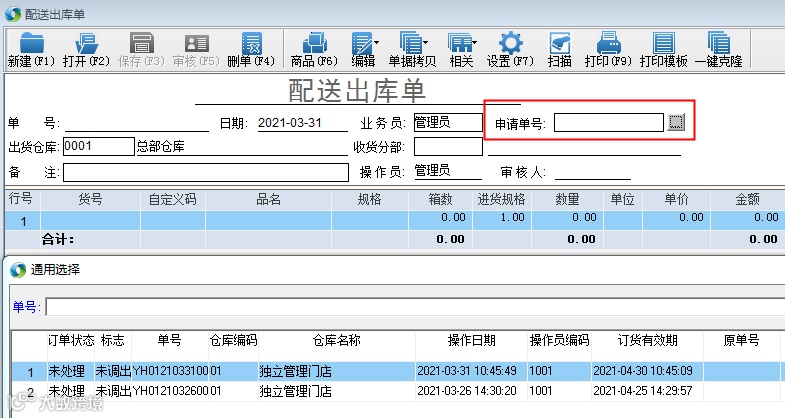The width and height of the screenshot is (785, 418).
Task: Click the 出货仓库 code field 0001
Action: [x=99, y=146]
